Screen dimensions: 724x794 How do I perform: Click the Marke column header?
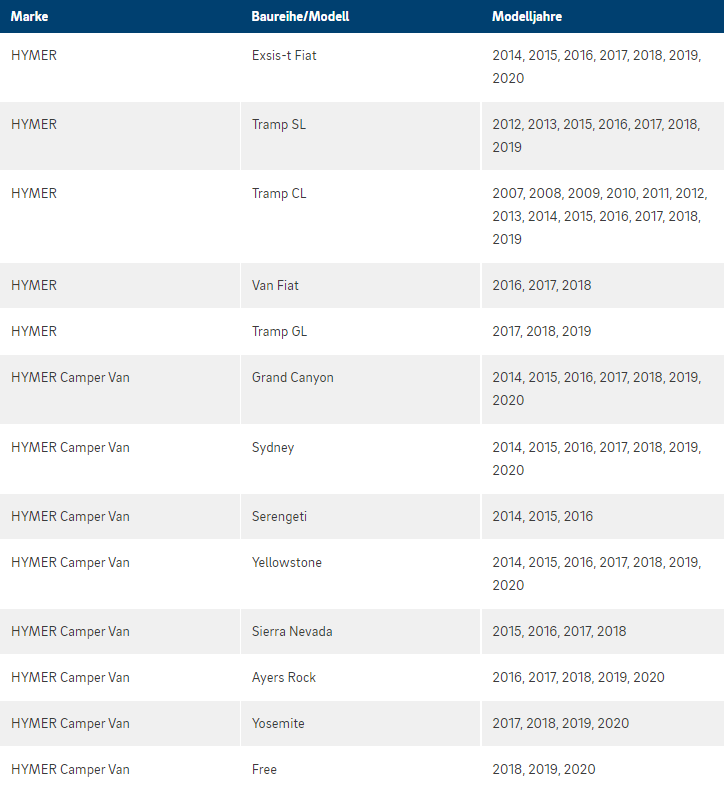tap(29, 16)
